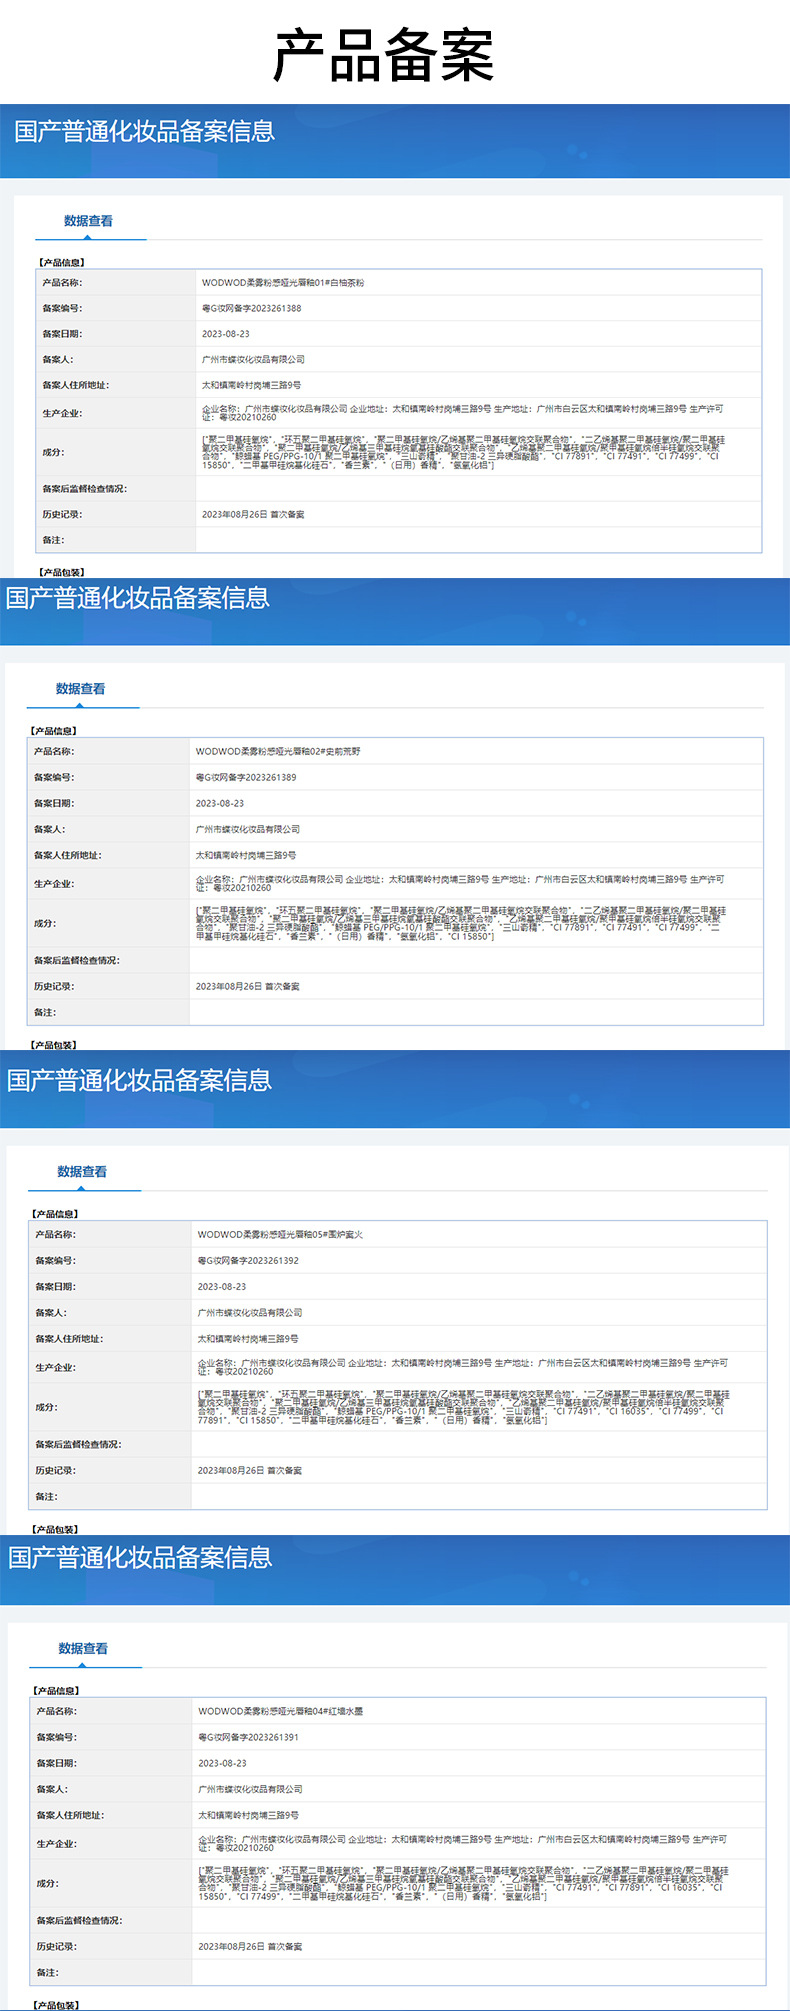Click date 2023-08-23 in the 2023261391 record

point(222,1763)
